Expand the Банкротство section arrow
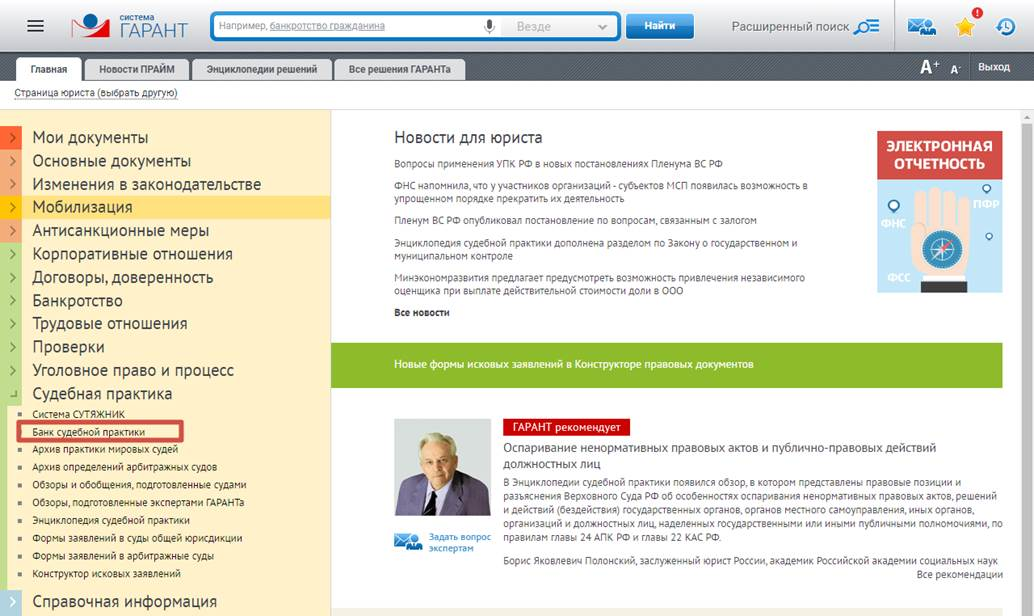Image resolution: width=1034 pixels, height=616 pixels. [11, 300]
